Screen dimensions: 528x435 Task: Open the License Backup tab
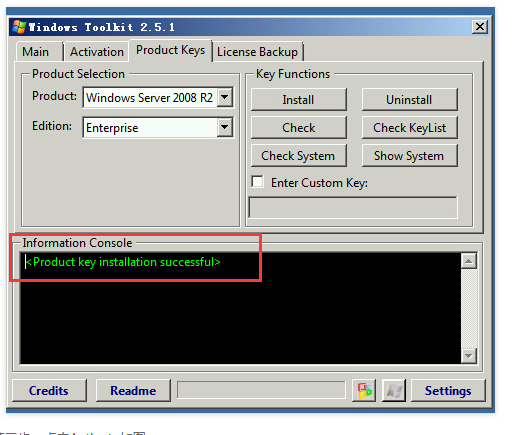258,52
